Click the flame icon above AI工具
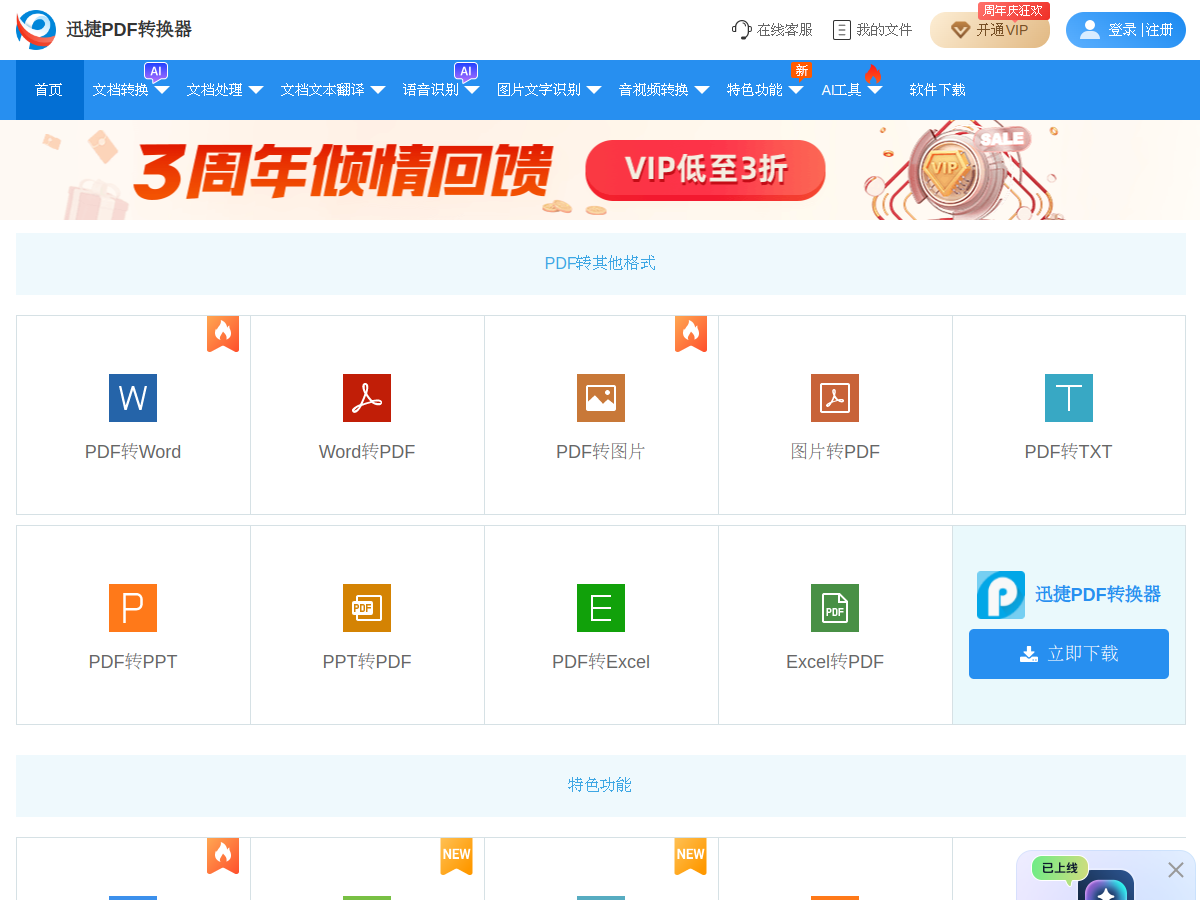Screen dimensions: 1200x900 click(x=873, y=73)
